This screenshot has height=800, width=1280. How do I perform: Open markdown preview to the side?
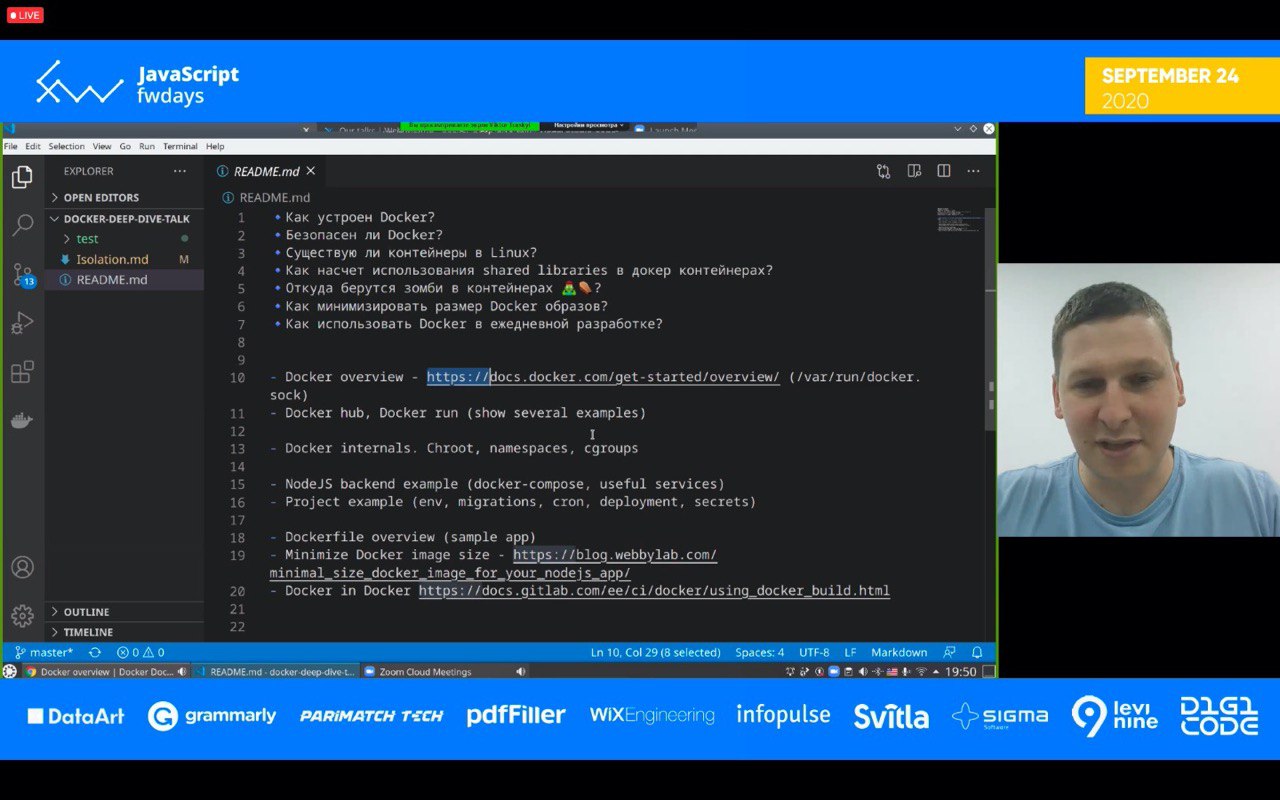pyautogui.click(x=914, y=171)
